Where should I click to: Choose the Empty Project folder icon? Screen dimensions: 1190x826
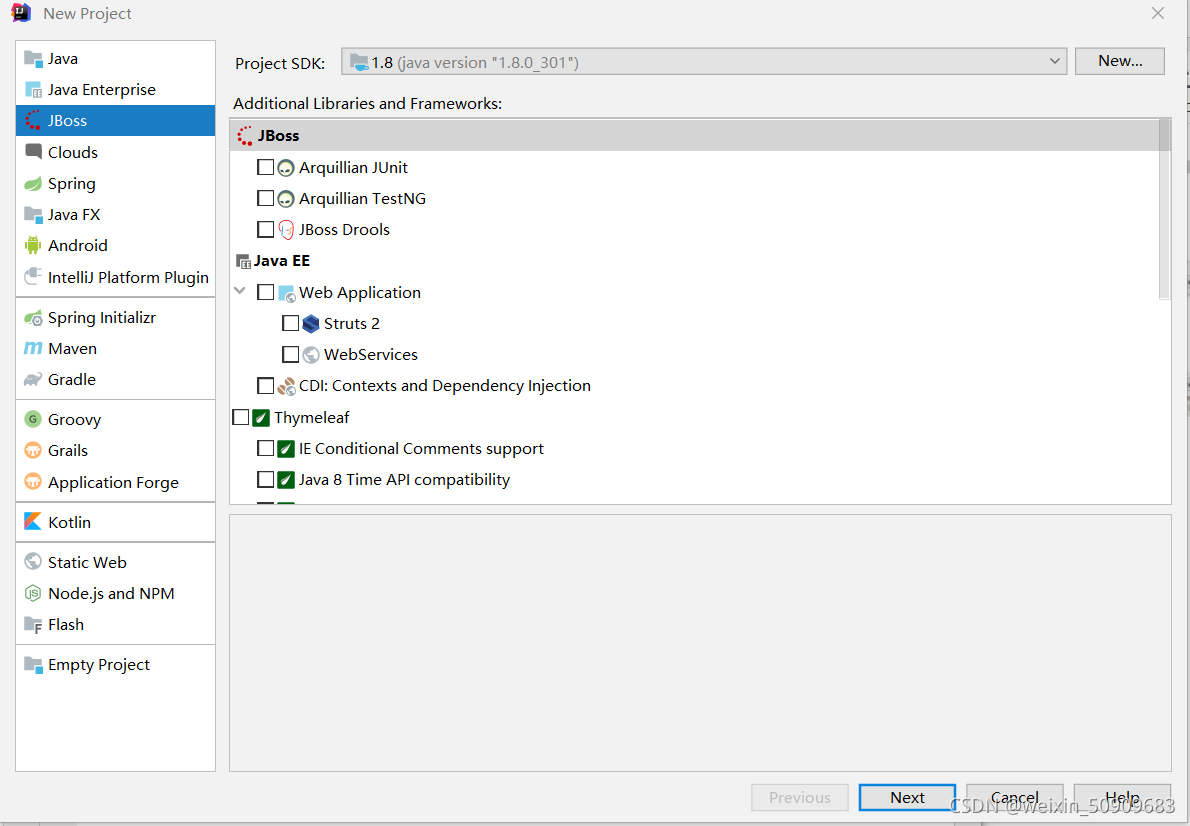click(x=33, y=665)
